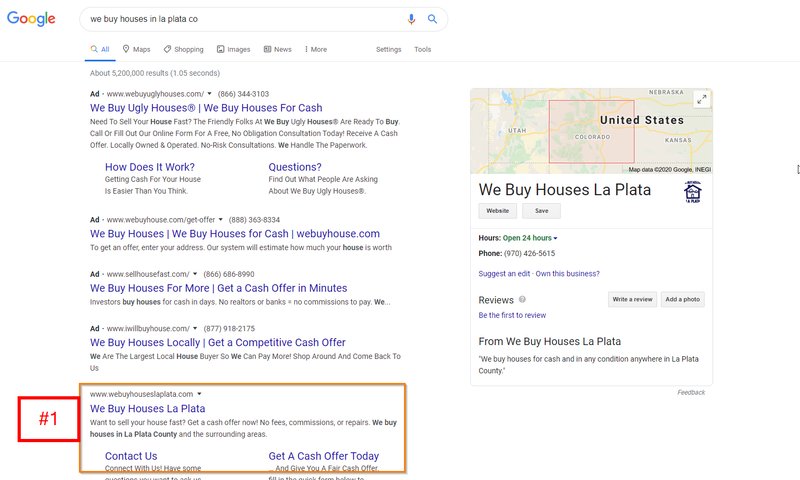Activate voice search microphone icon
The height and width of the screenshot is (480, 800).
pyautogui.click(x=411, y=19)
